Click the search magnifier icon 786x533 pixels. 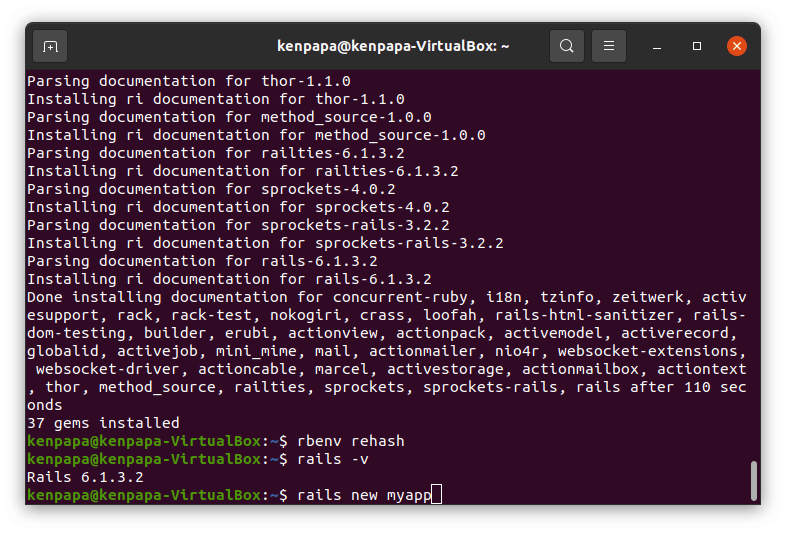point(567,46)
